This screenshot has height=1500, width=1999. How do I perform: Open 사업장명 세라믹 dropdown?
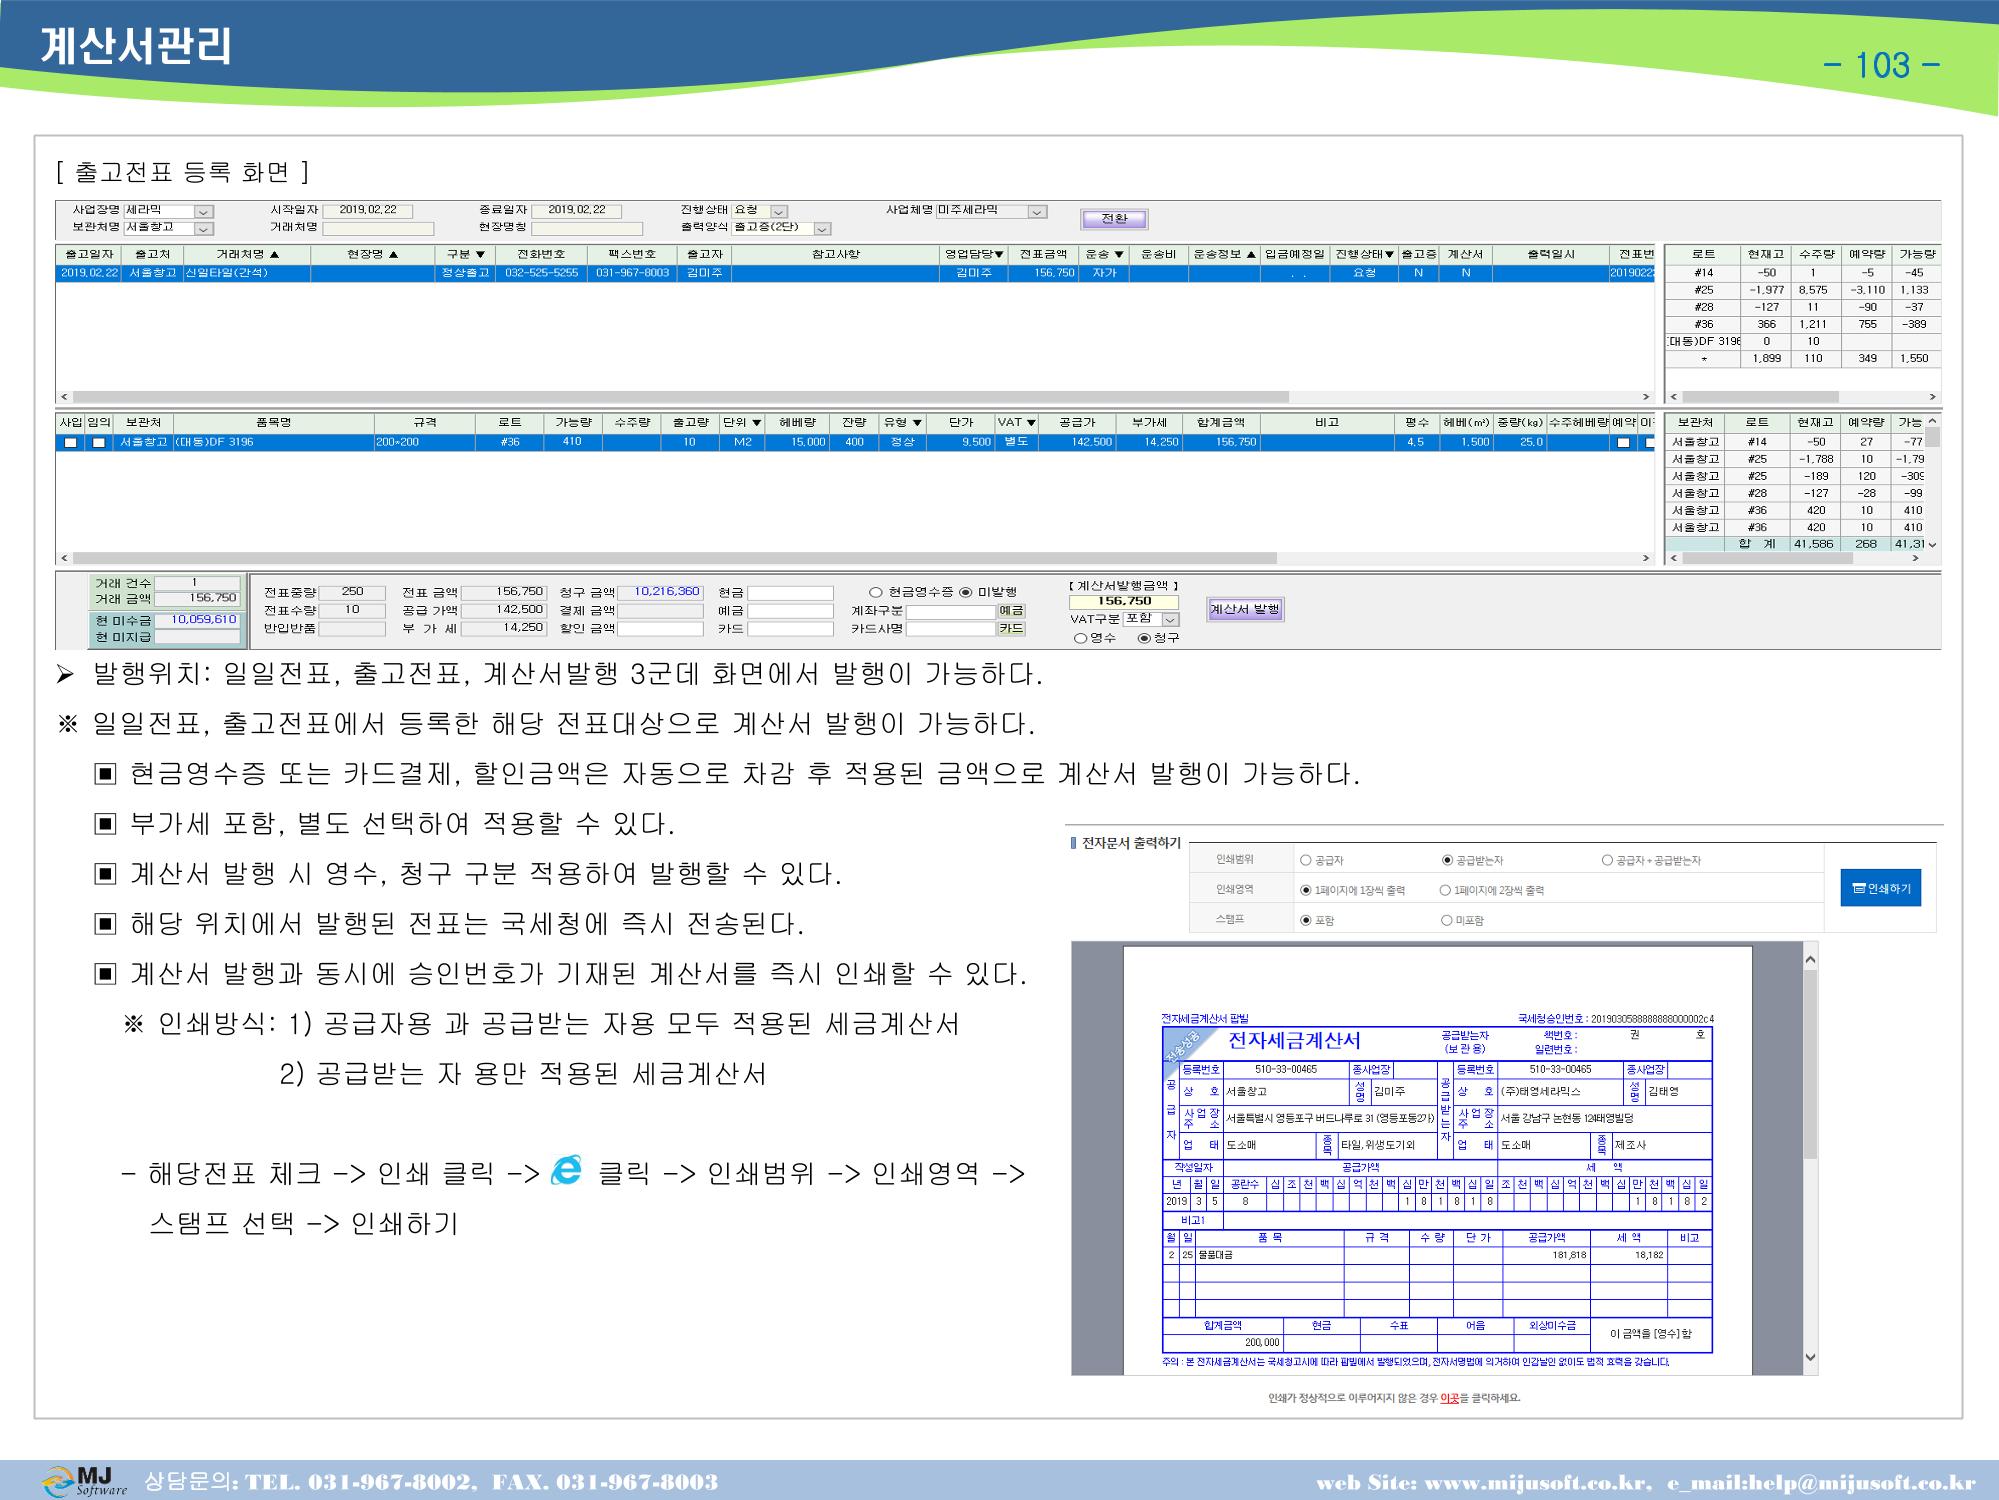203,212
